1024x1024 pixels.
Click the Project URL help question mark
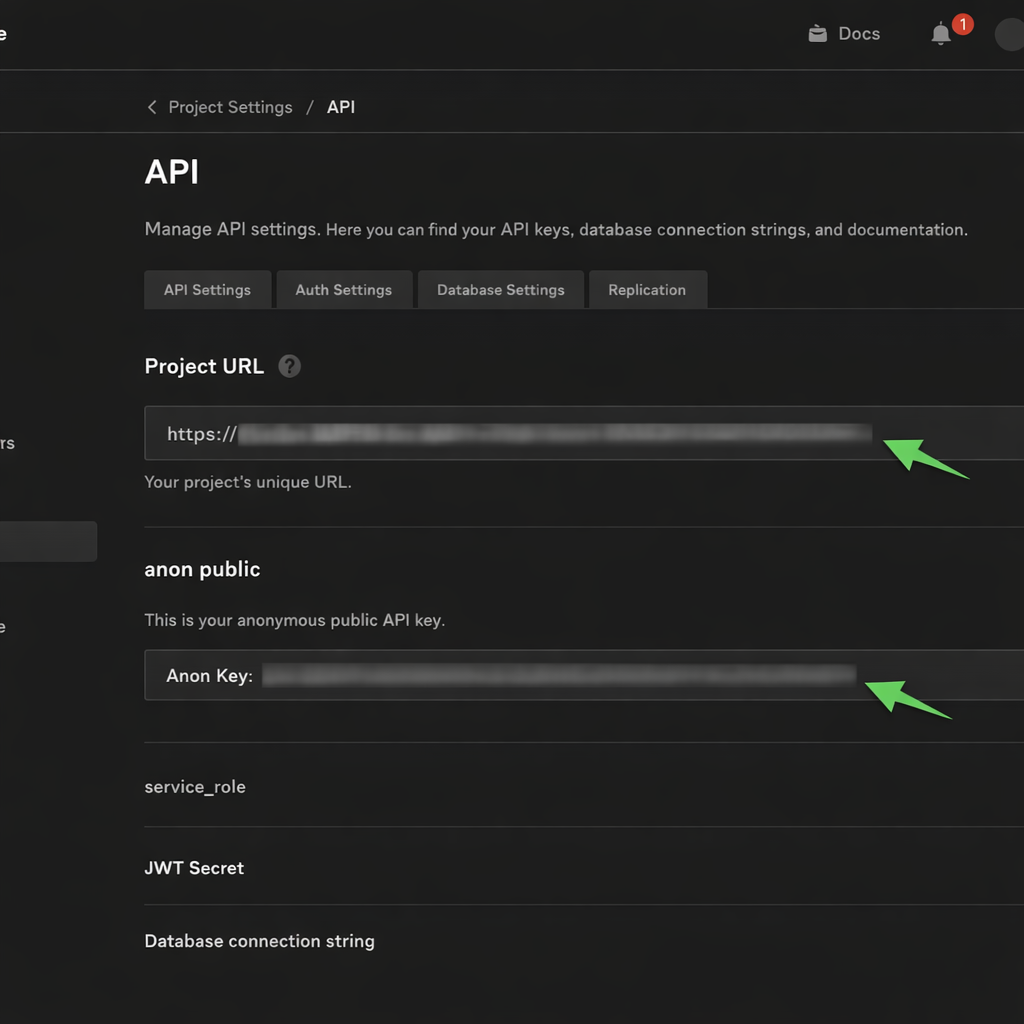pyautogui.click(x=289, y=366)
